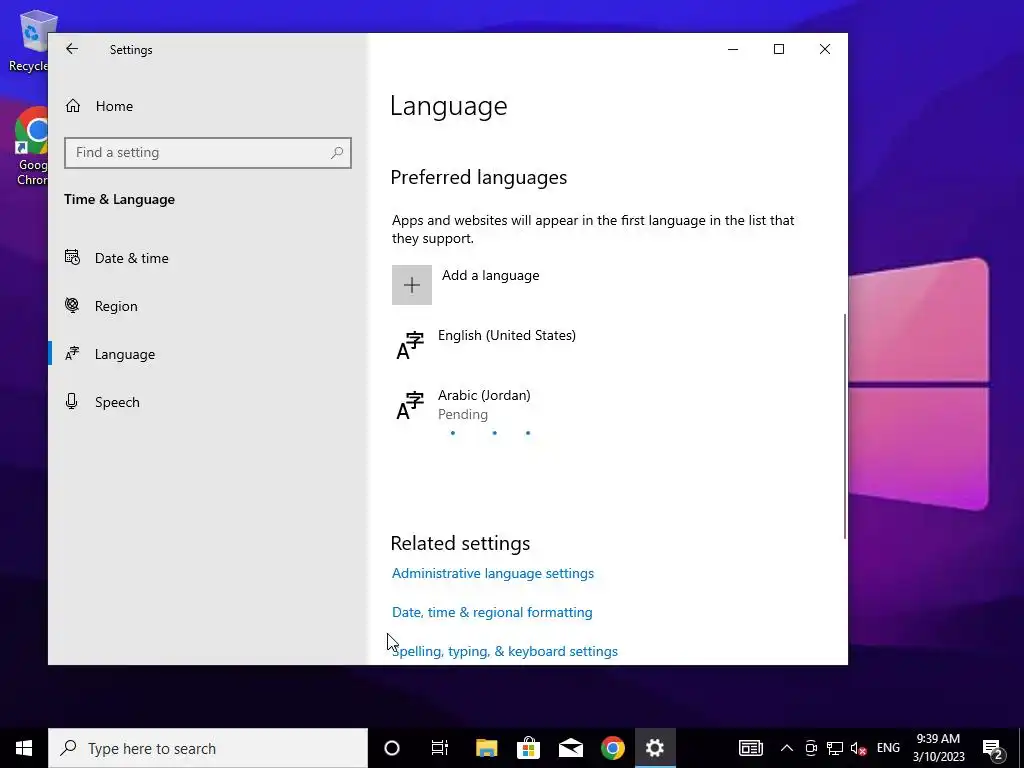
Task: Select English (United States) language entry
Action: point(607,345)
